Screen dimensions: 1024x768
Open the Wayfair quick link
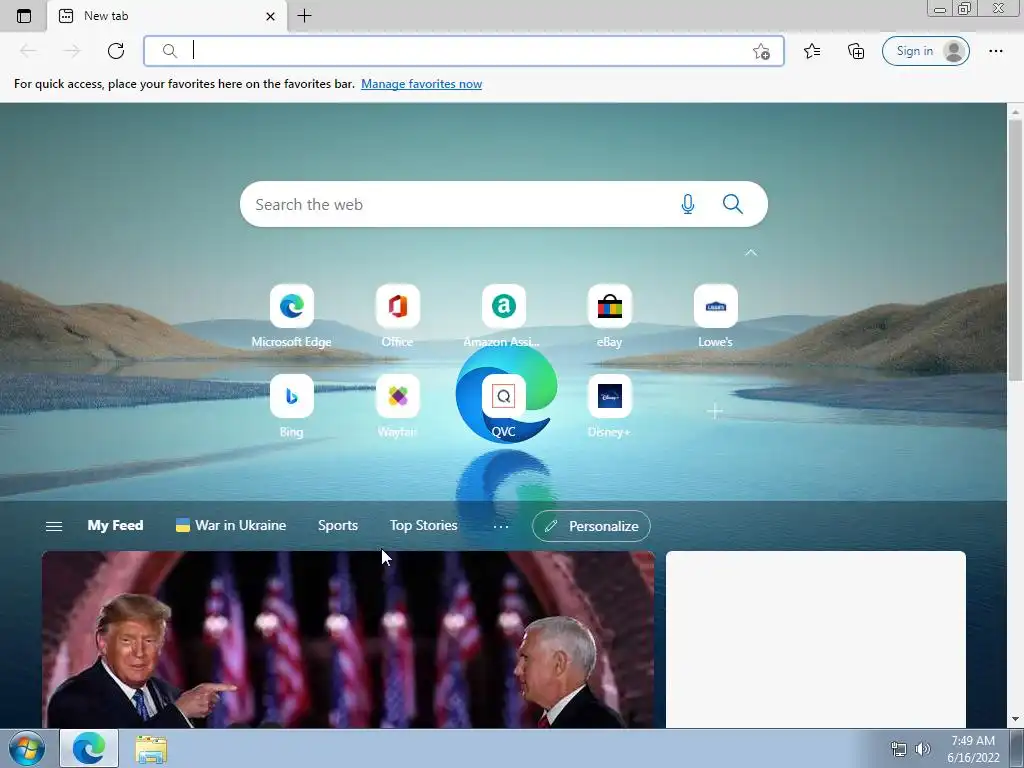pyautogui.click(x=398, y=406)
